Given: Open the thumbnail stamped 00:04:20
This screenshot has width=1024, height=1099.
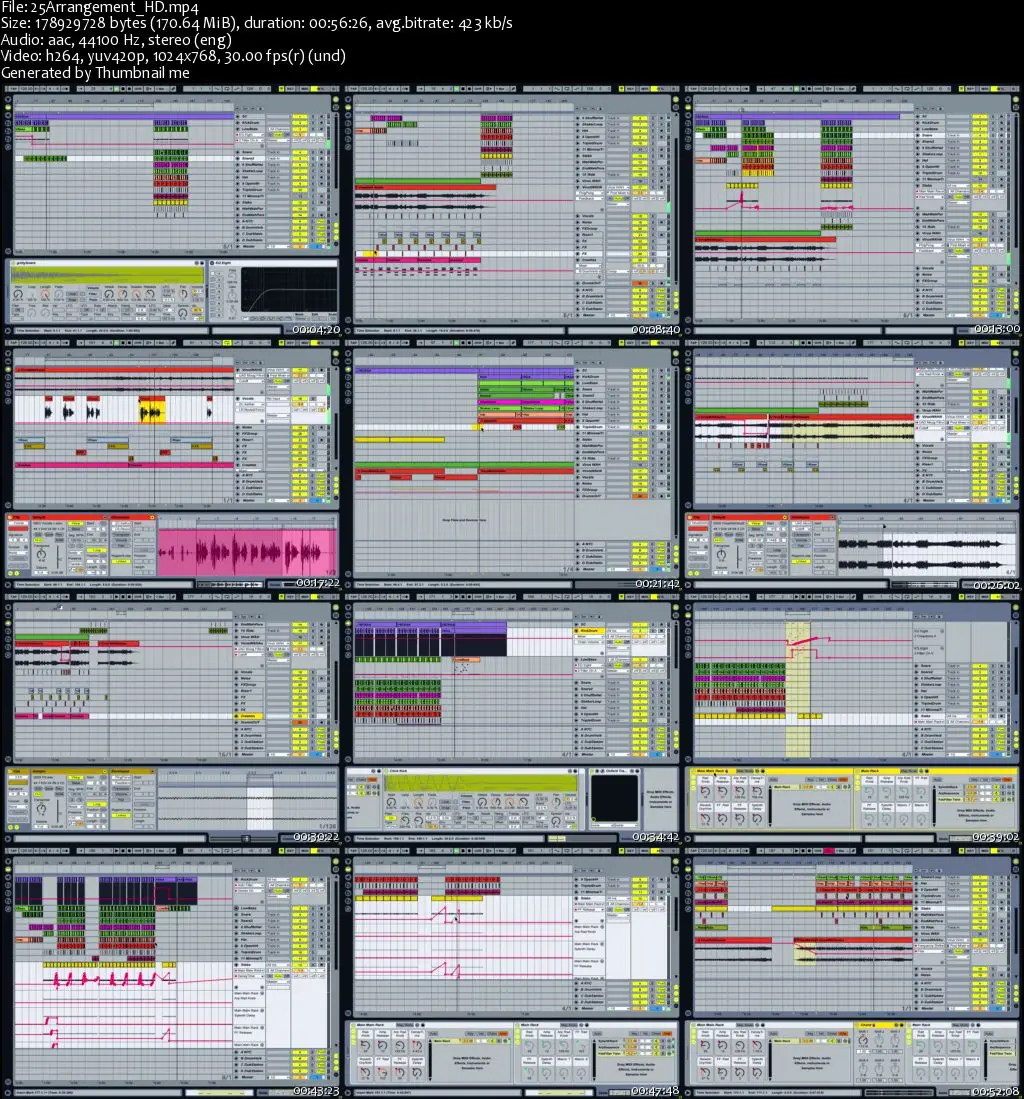Looking at the screenshot, I should click(x=172, y=210).
